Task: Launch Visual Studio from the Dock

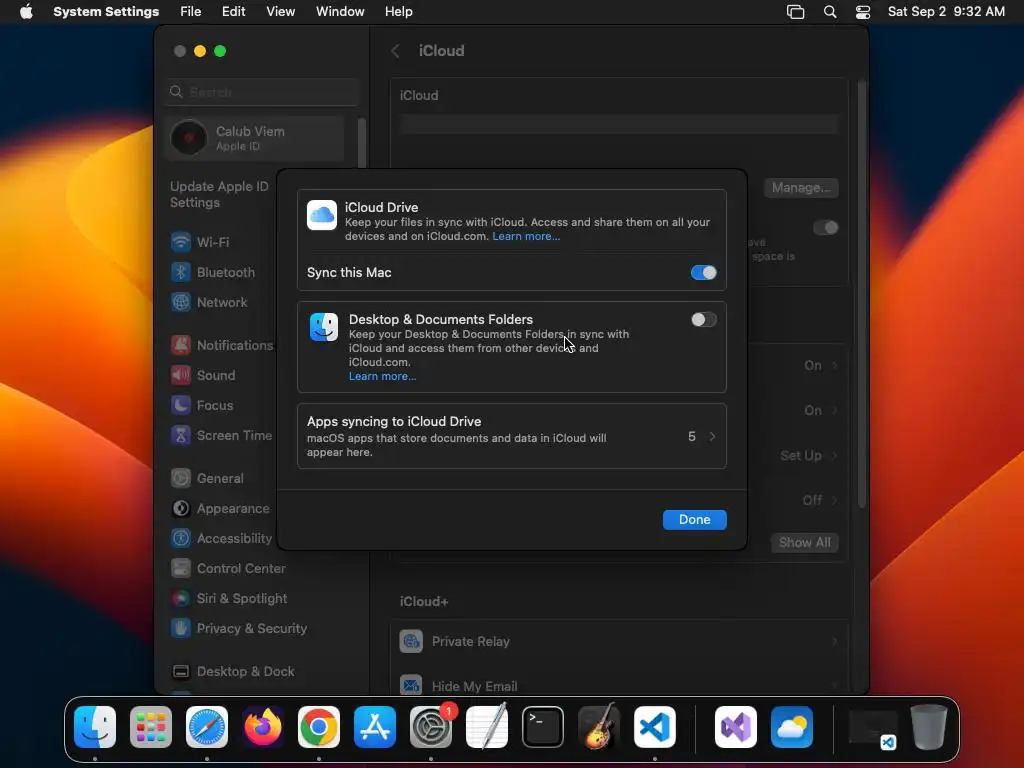Action: point(736,726)
